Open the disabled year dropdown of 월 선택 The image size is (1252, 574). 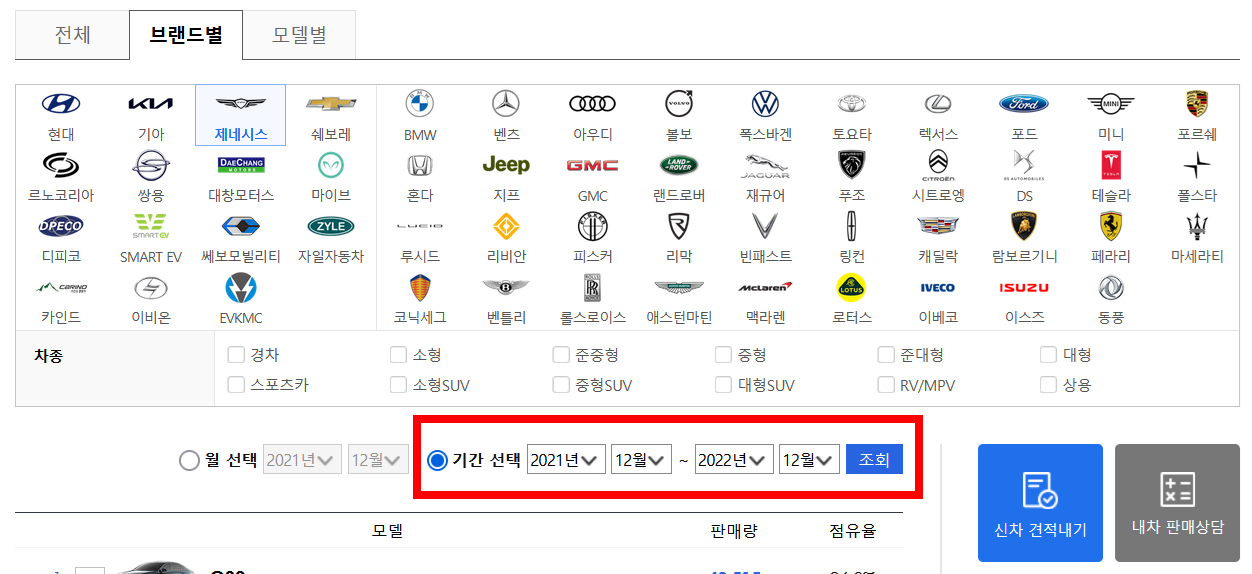point(302,460)
